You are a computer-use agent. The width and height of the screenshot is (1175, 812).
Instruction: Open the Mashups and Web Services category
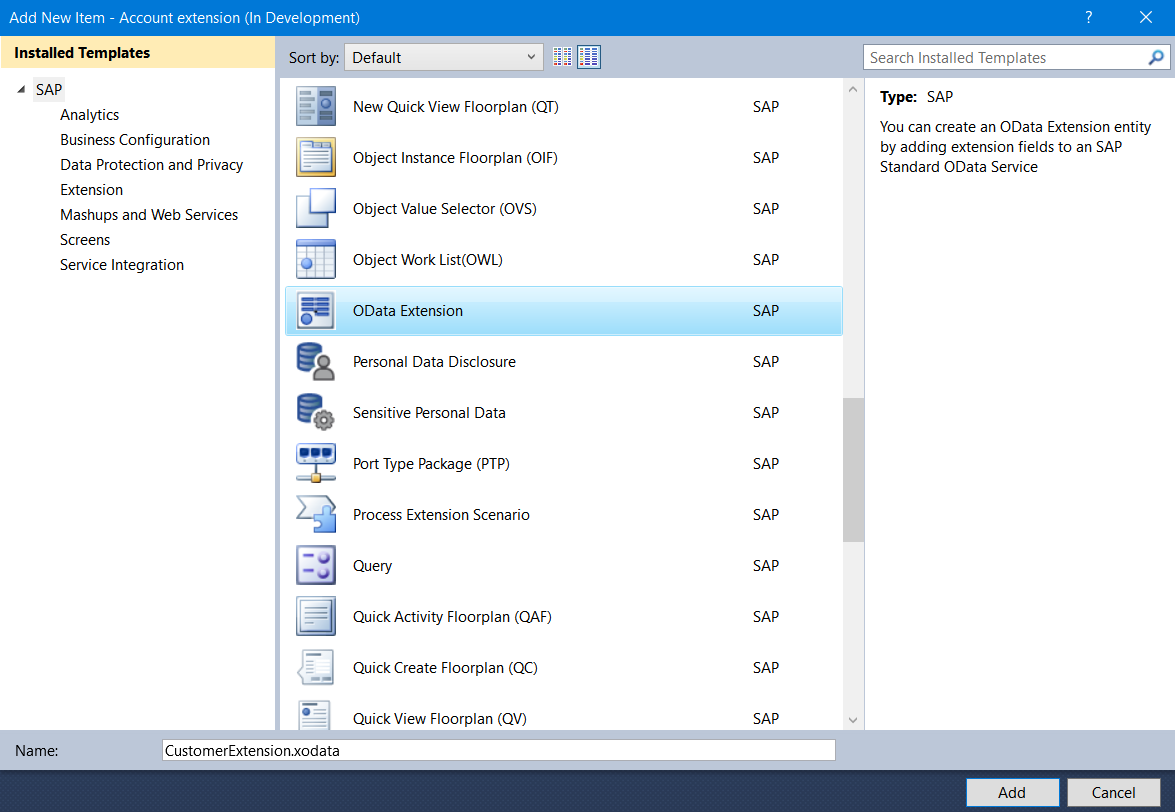click(149, 215)
